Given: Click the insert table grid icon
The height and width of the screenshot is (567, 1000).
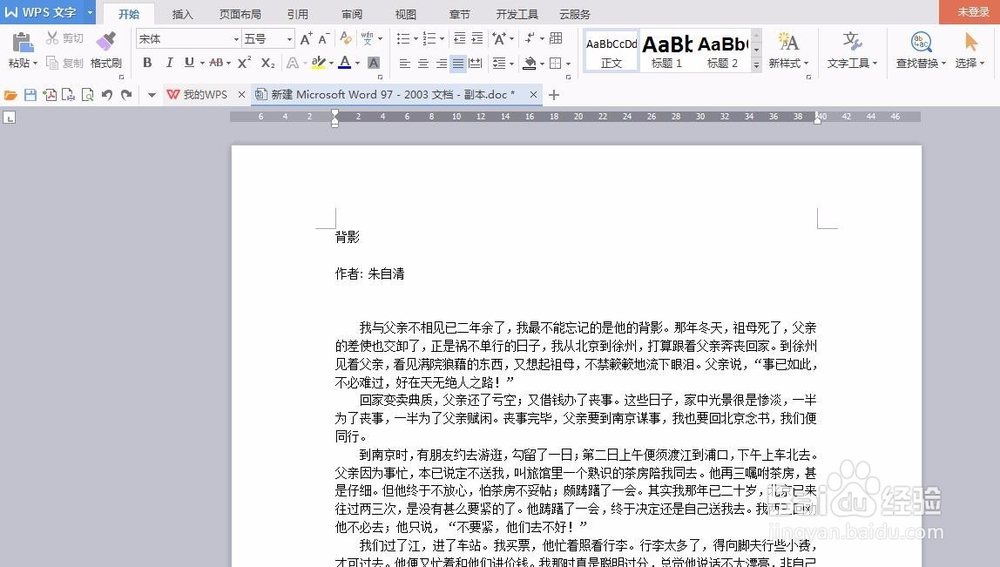Looking at the screenshot, I should point(556,39).
